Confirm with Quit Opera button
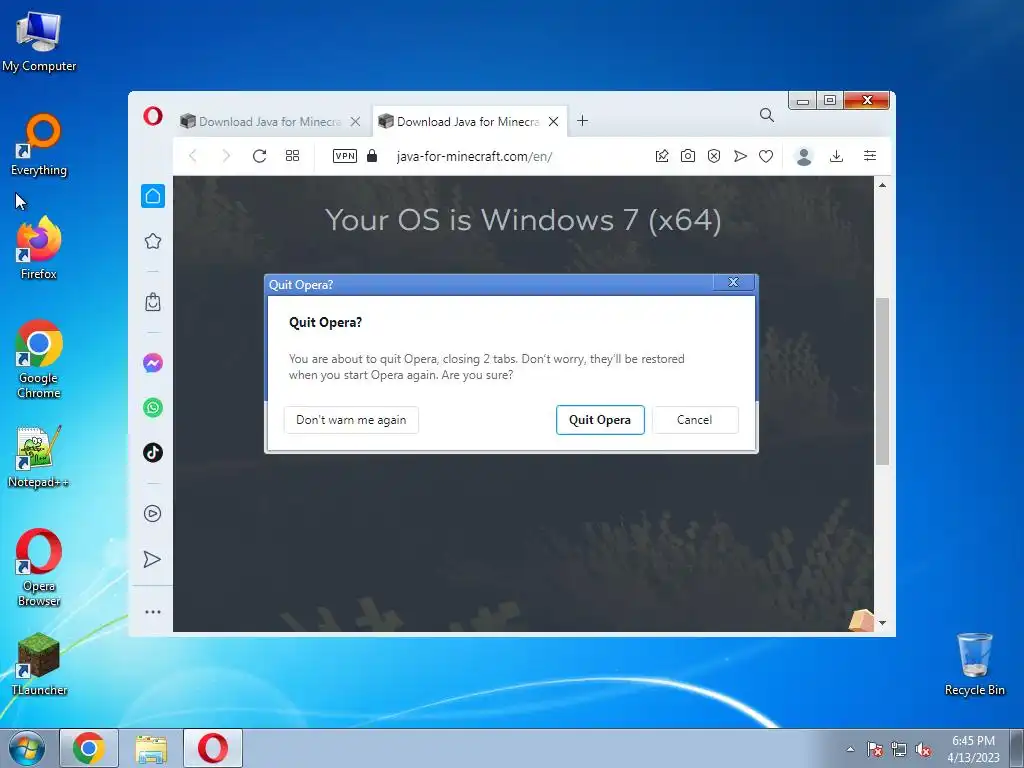The image size is (1024, 768). pos(600,420)
